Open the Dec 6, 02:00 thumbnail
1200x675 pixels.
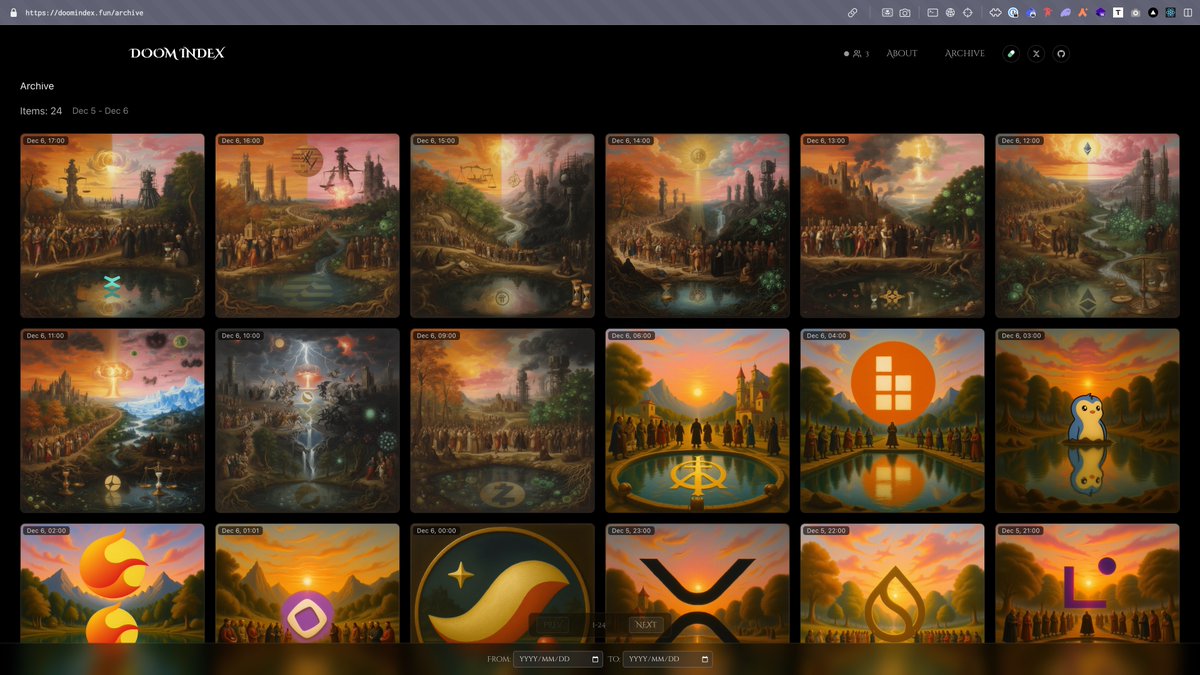click(x=112, y=583)
